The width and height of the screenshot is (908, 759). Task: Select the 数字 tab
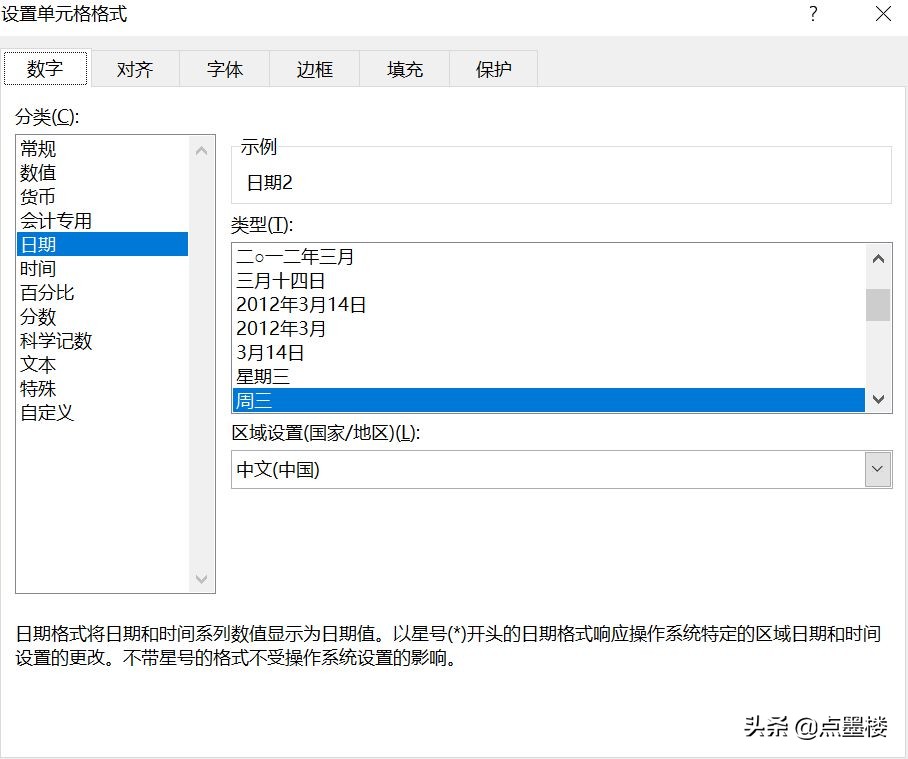[x=46, y=68]
